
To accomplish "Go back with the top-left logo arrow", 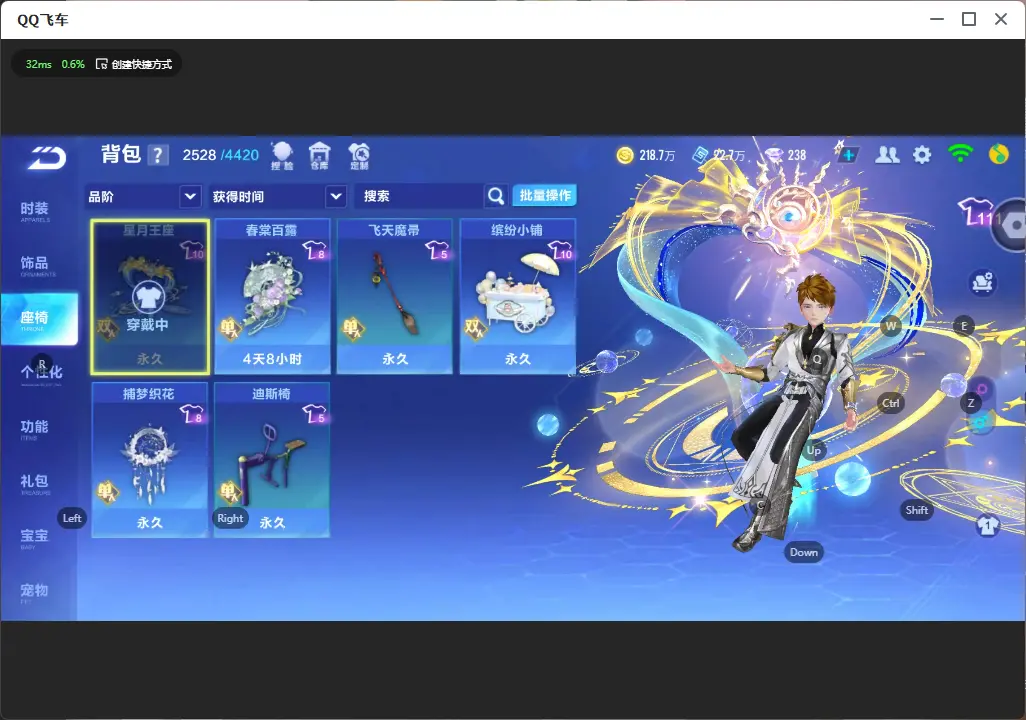I will pyautogui.click(x=46, y=158).
